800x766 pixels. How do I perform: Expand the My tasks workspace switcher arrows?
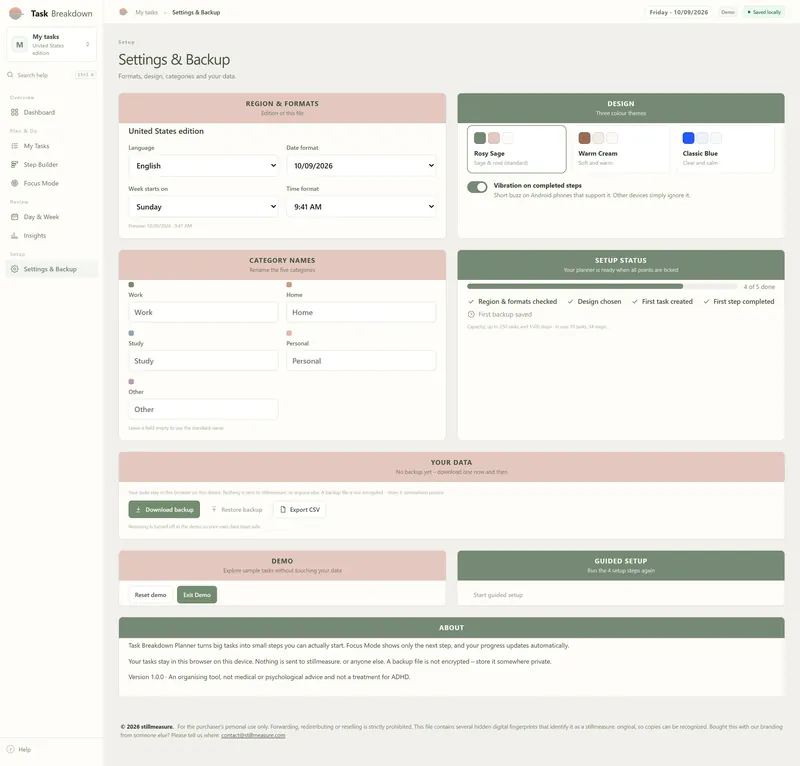(88, 44)
